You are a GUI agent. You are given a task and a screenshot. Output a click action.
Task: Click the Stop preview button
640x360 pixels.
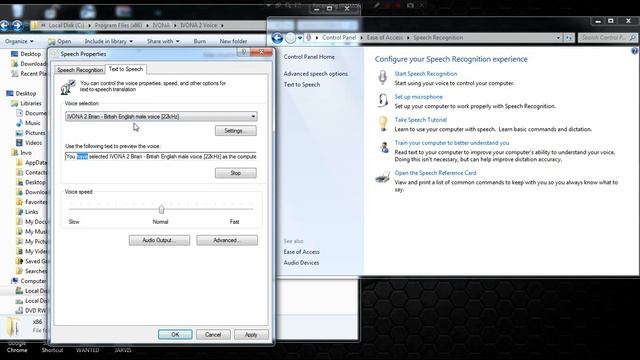click(x=236, y=173)
